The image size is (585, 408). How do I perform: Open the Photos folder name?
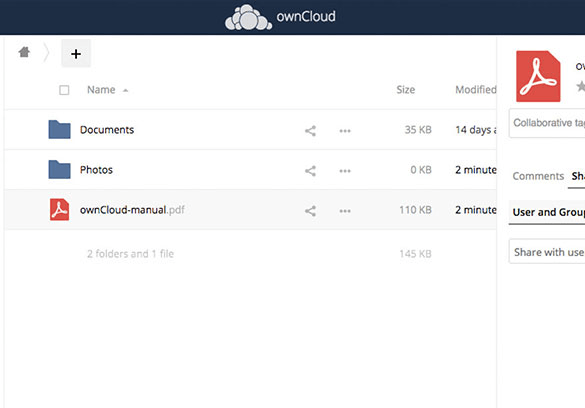coord(96,170)
